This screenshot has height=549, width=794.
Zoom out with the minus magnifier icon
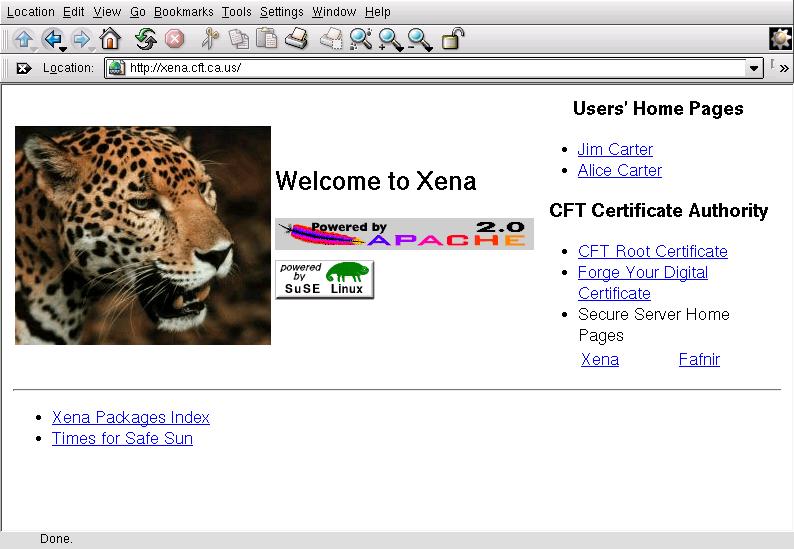(x=420, y=39)
